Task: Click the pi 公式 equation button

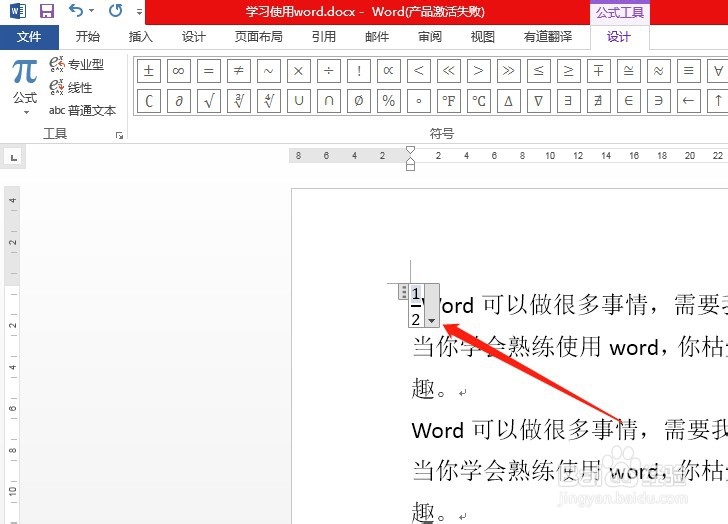Action: coord(25,80)
